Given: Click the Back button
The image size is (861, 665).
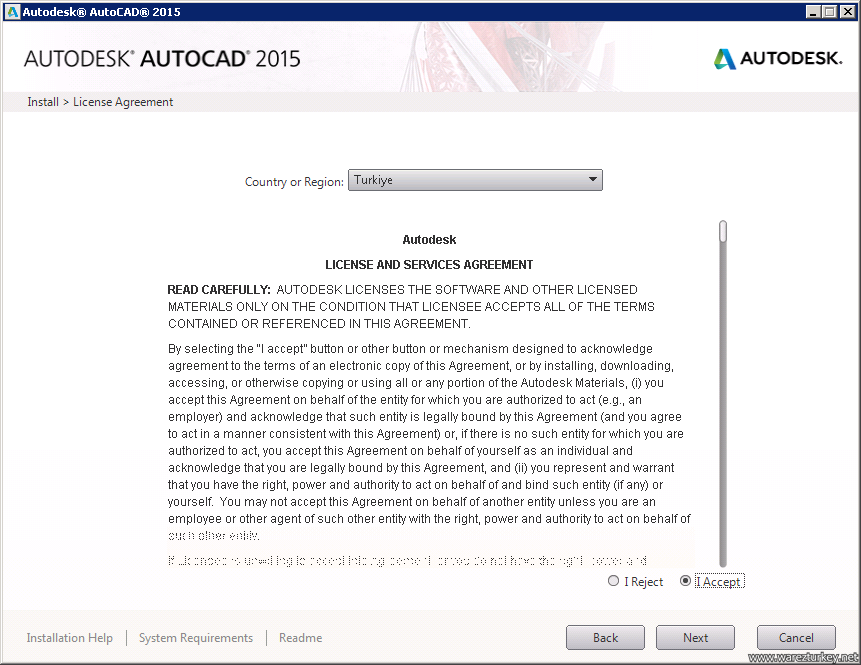Looking at the screenshot, I should pos(605,638).
